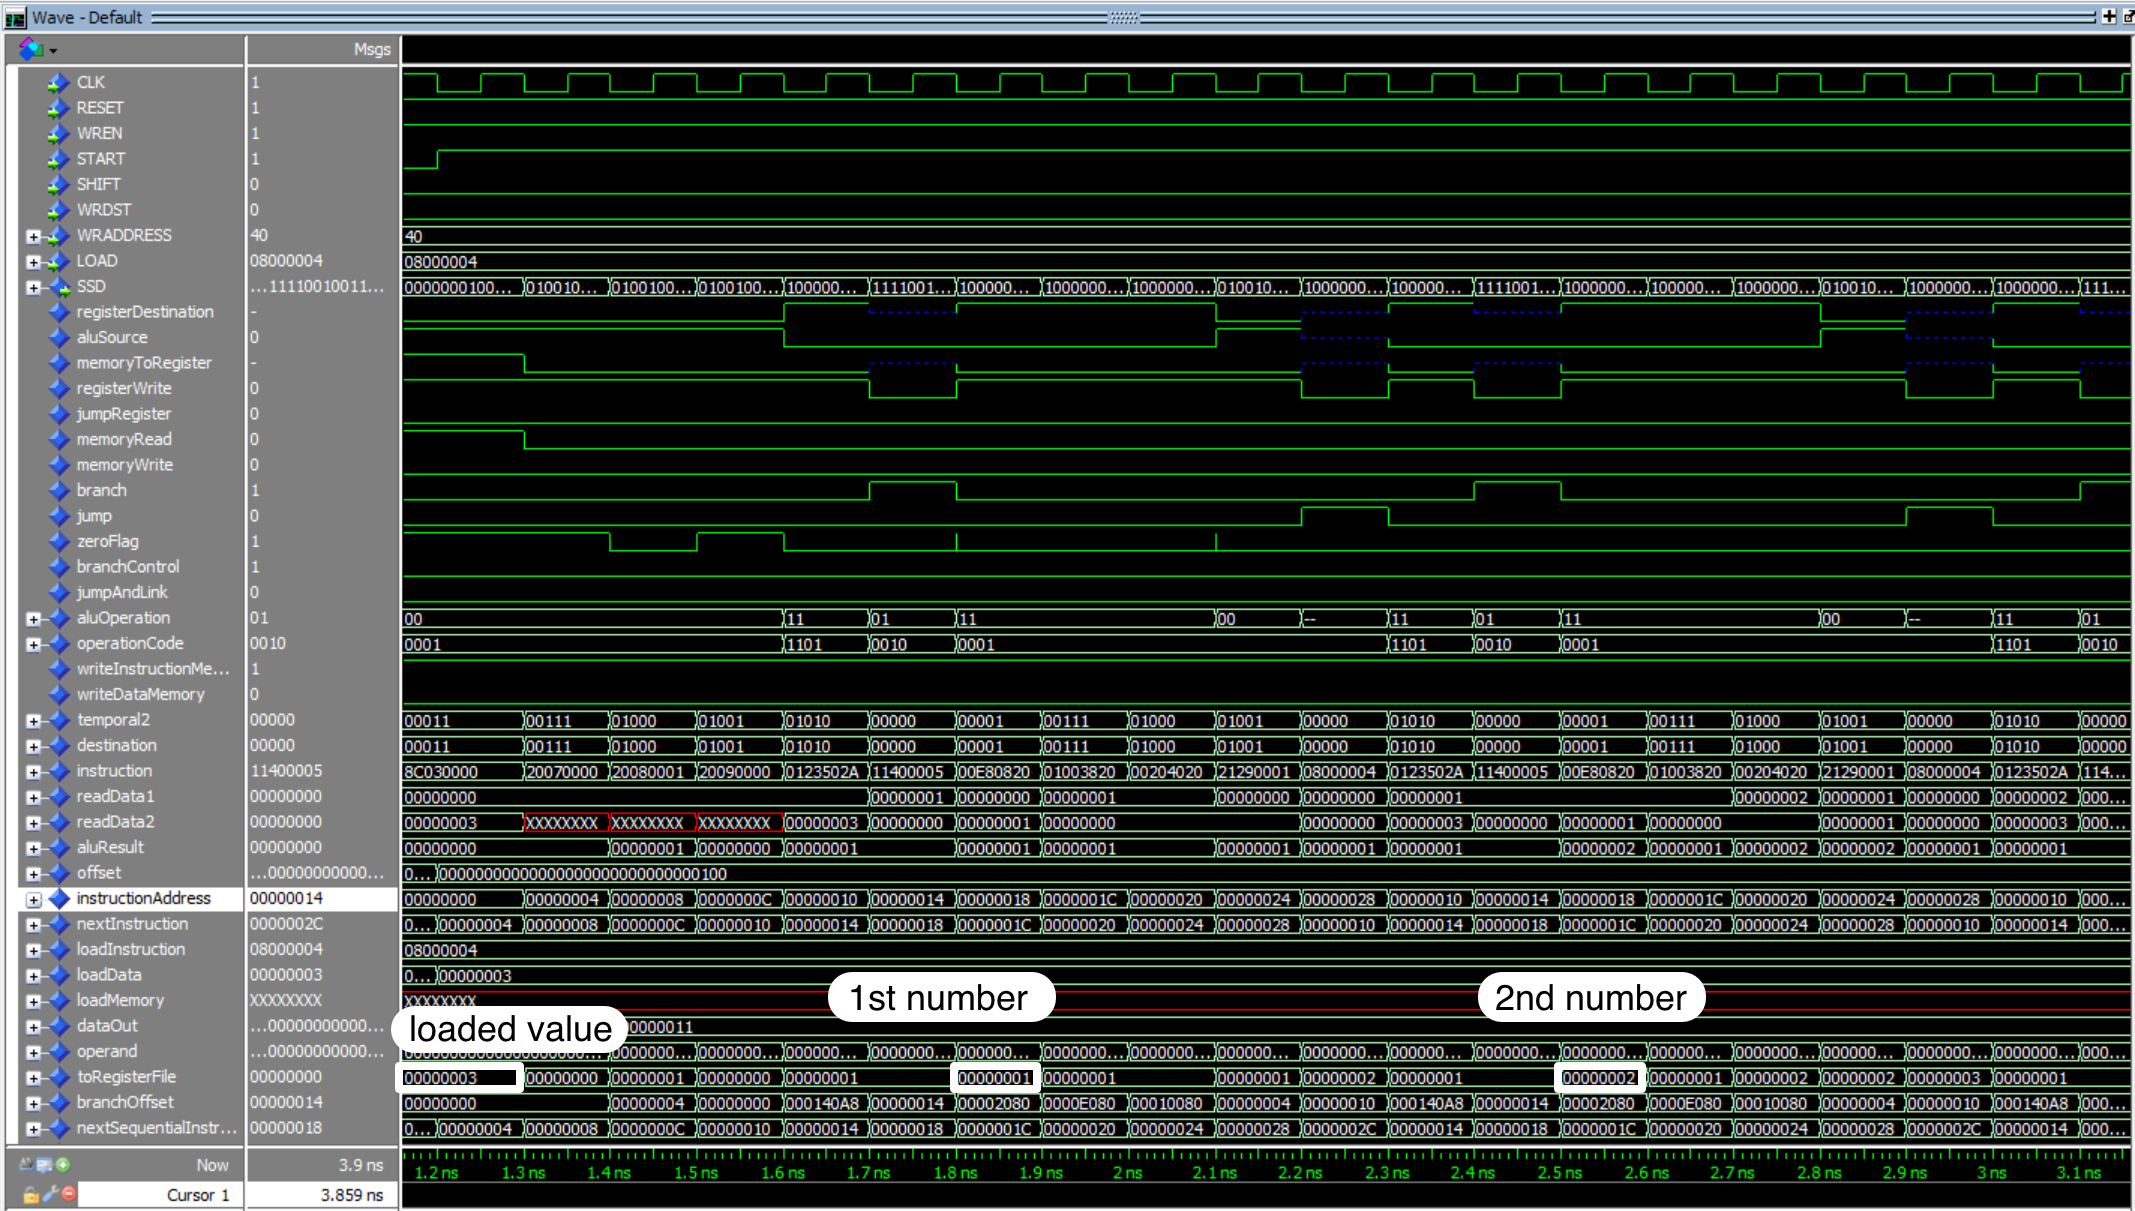This screenshot has height=1211, width=2135.
Task: Click the 2 ns mark on timeline ruler
Action: pyautogui.click(x=1127, y=1173)
